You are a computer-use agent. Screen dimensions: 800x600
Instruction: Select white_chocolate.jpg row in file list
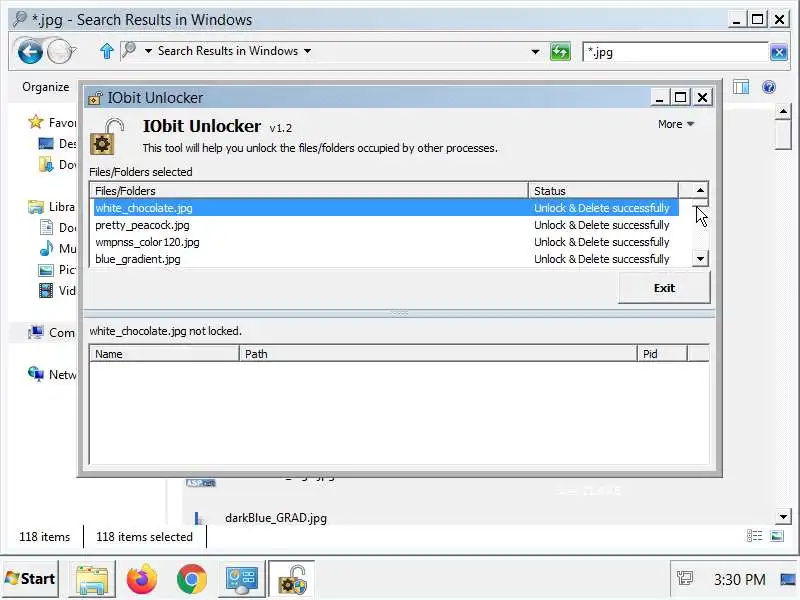click(386, 208)
